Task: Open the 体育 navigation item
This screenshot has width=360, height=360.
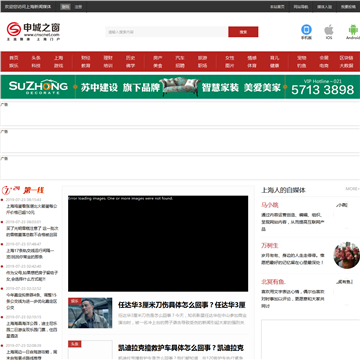Action: (x=252, y=66)
